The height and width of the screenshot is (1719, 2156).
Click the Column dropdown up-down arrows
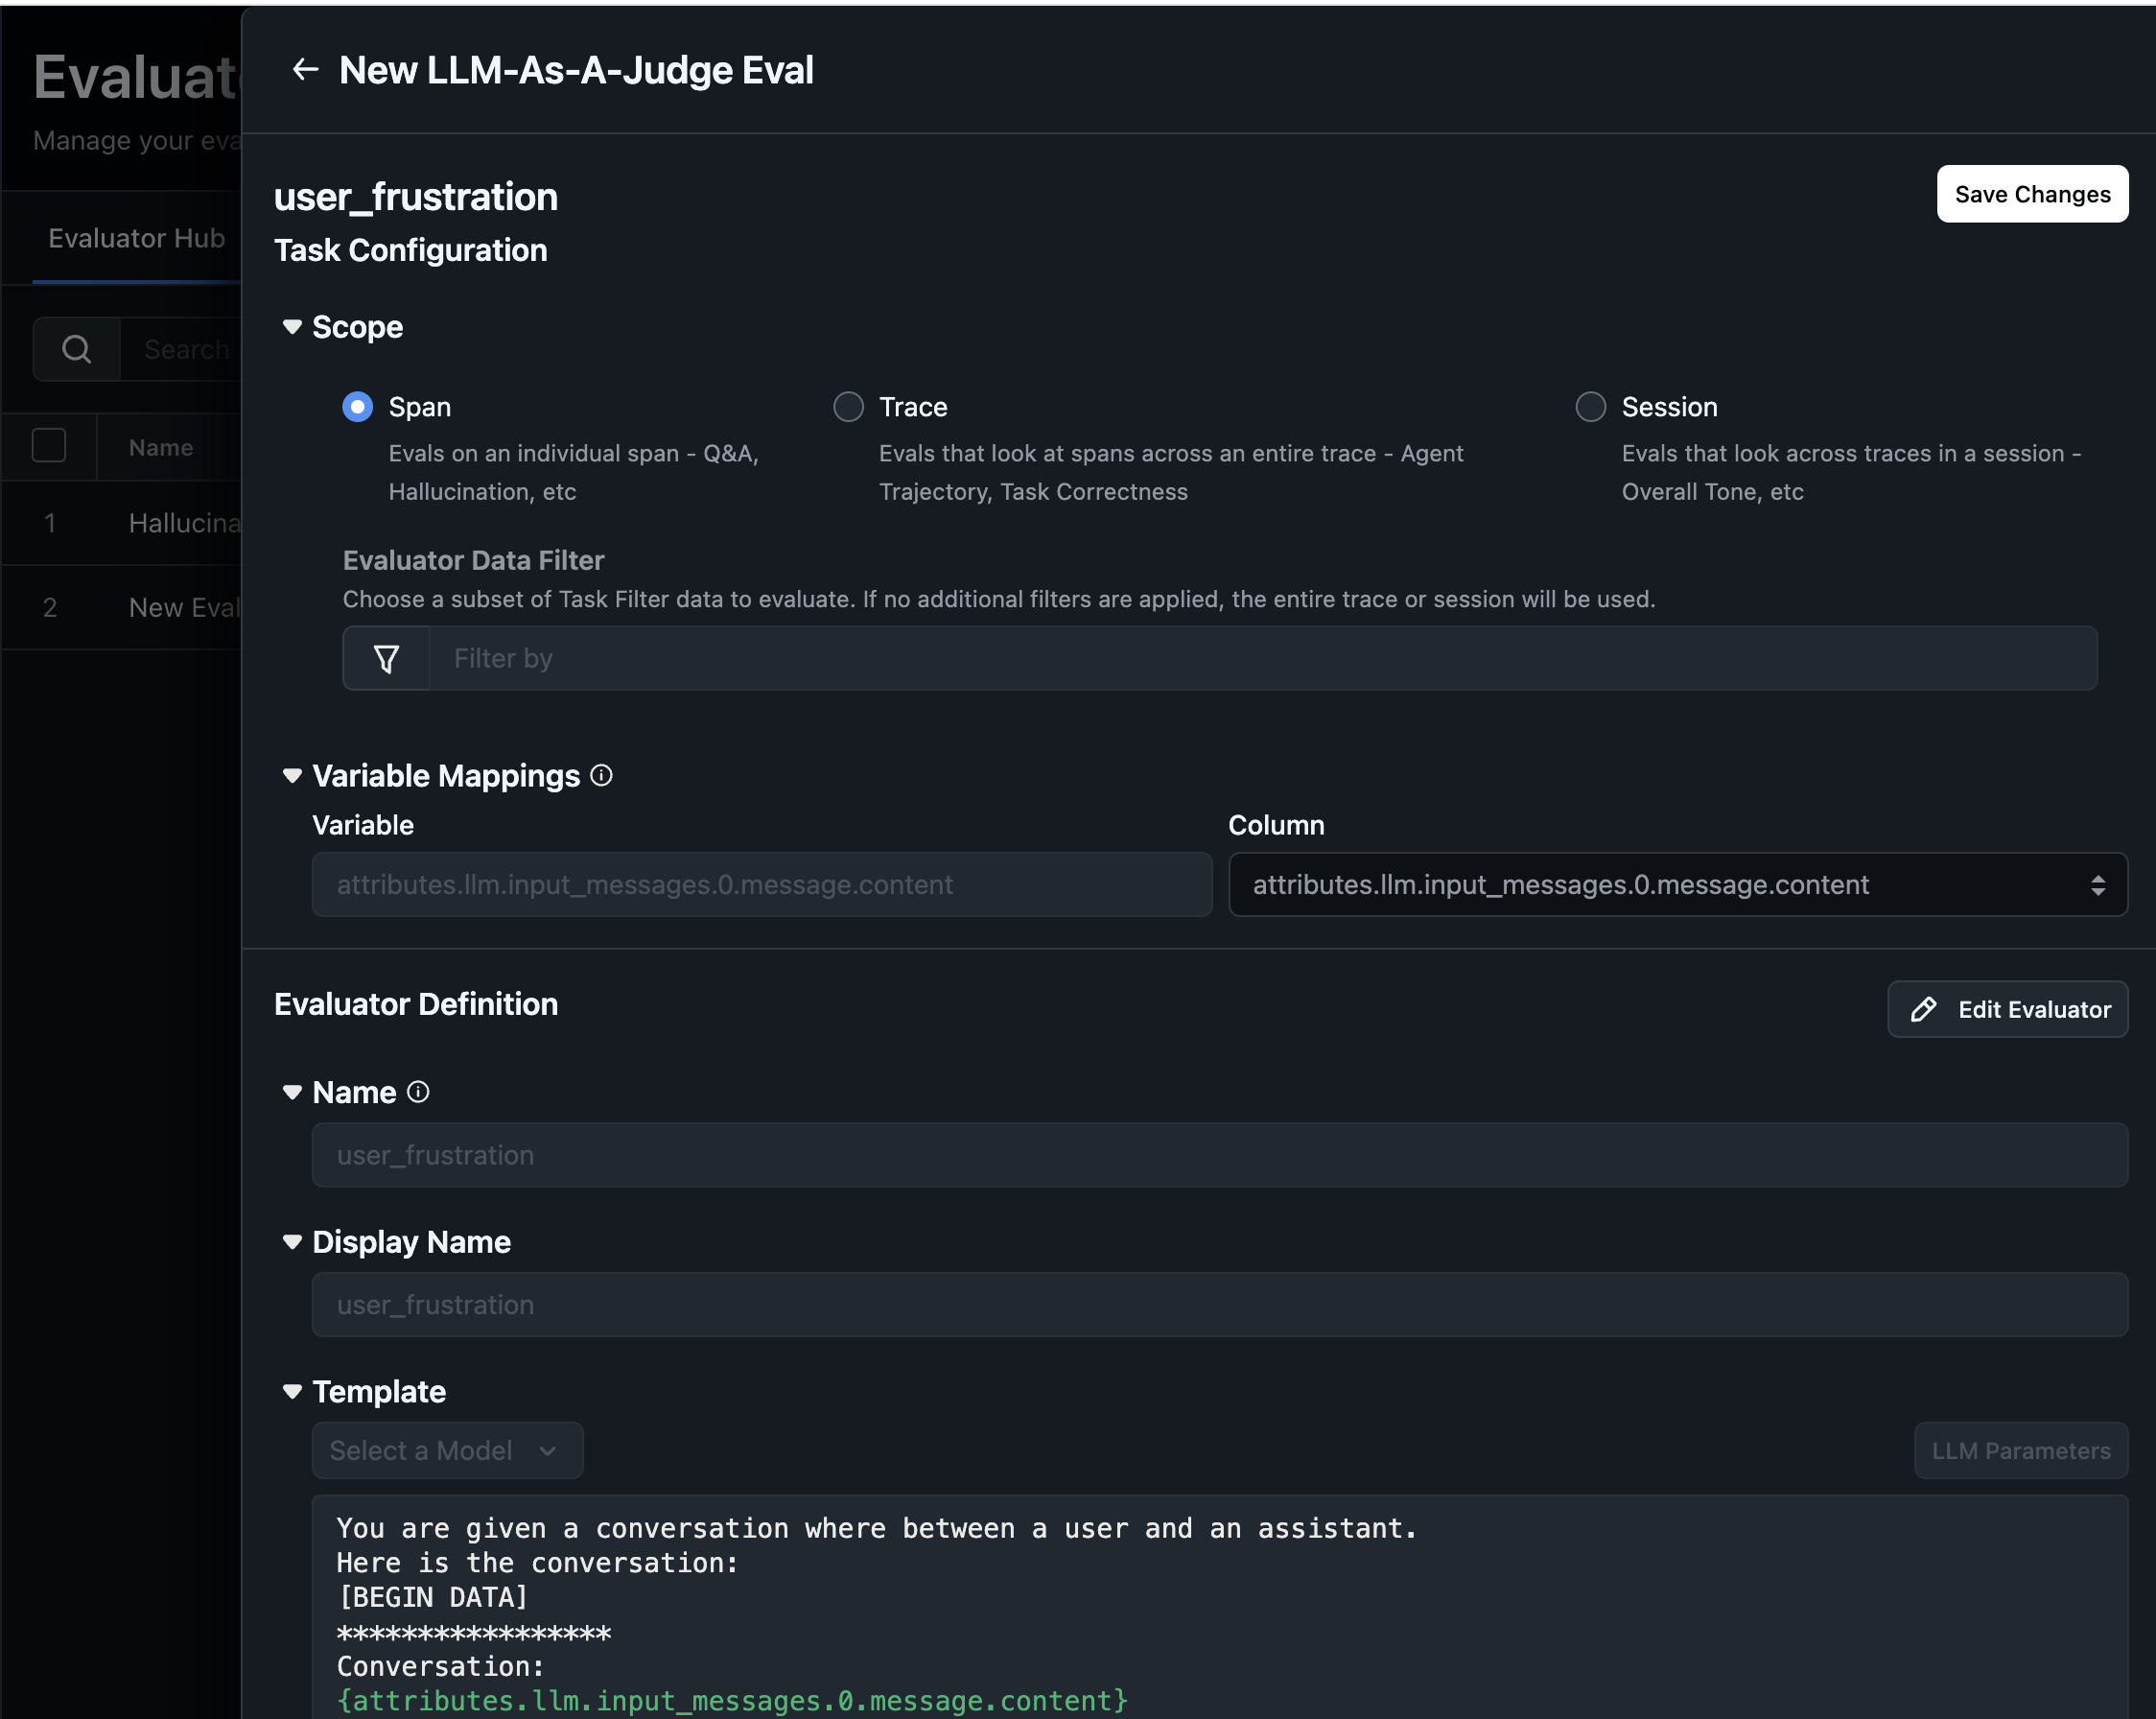[x=2097, y=885]
